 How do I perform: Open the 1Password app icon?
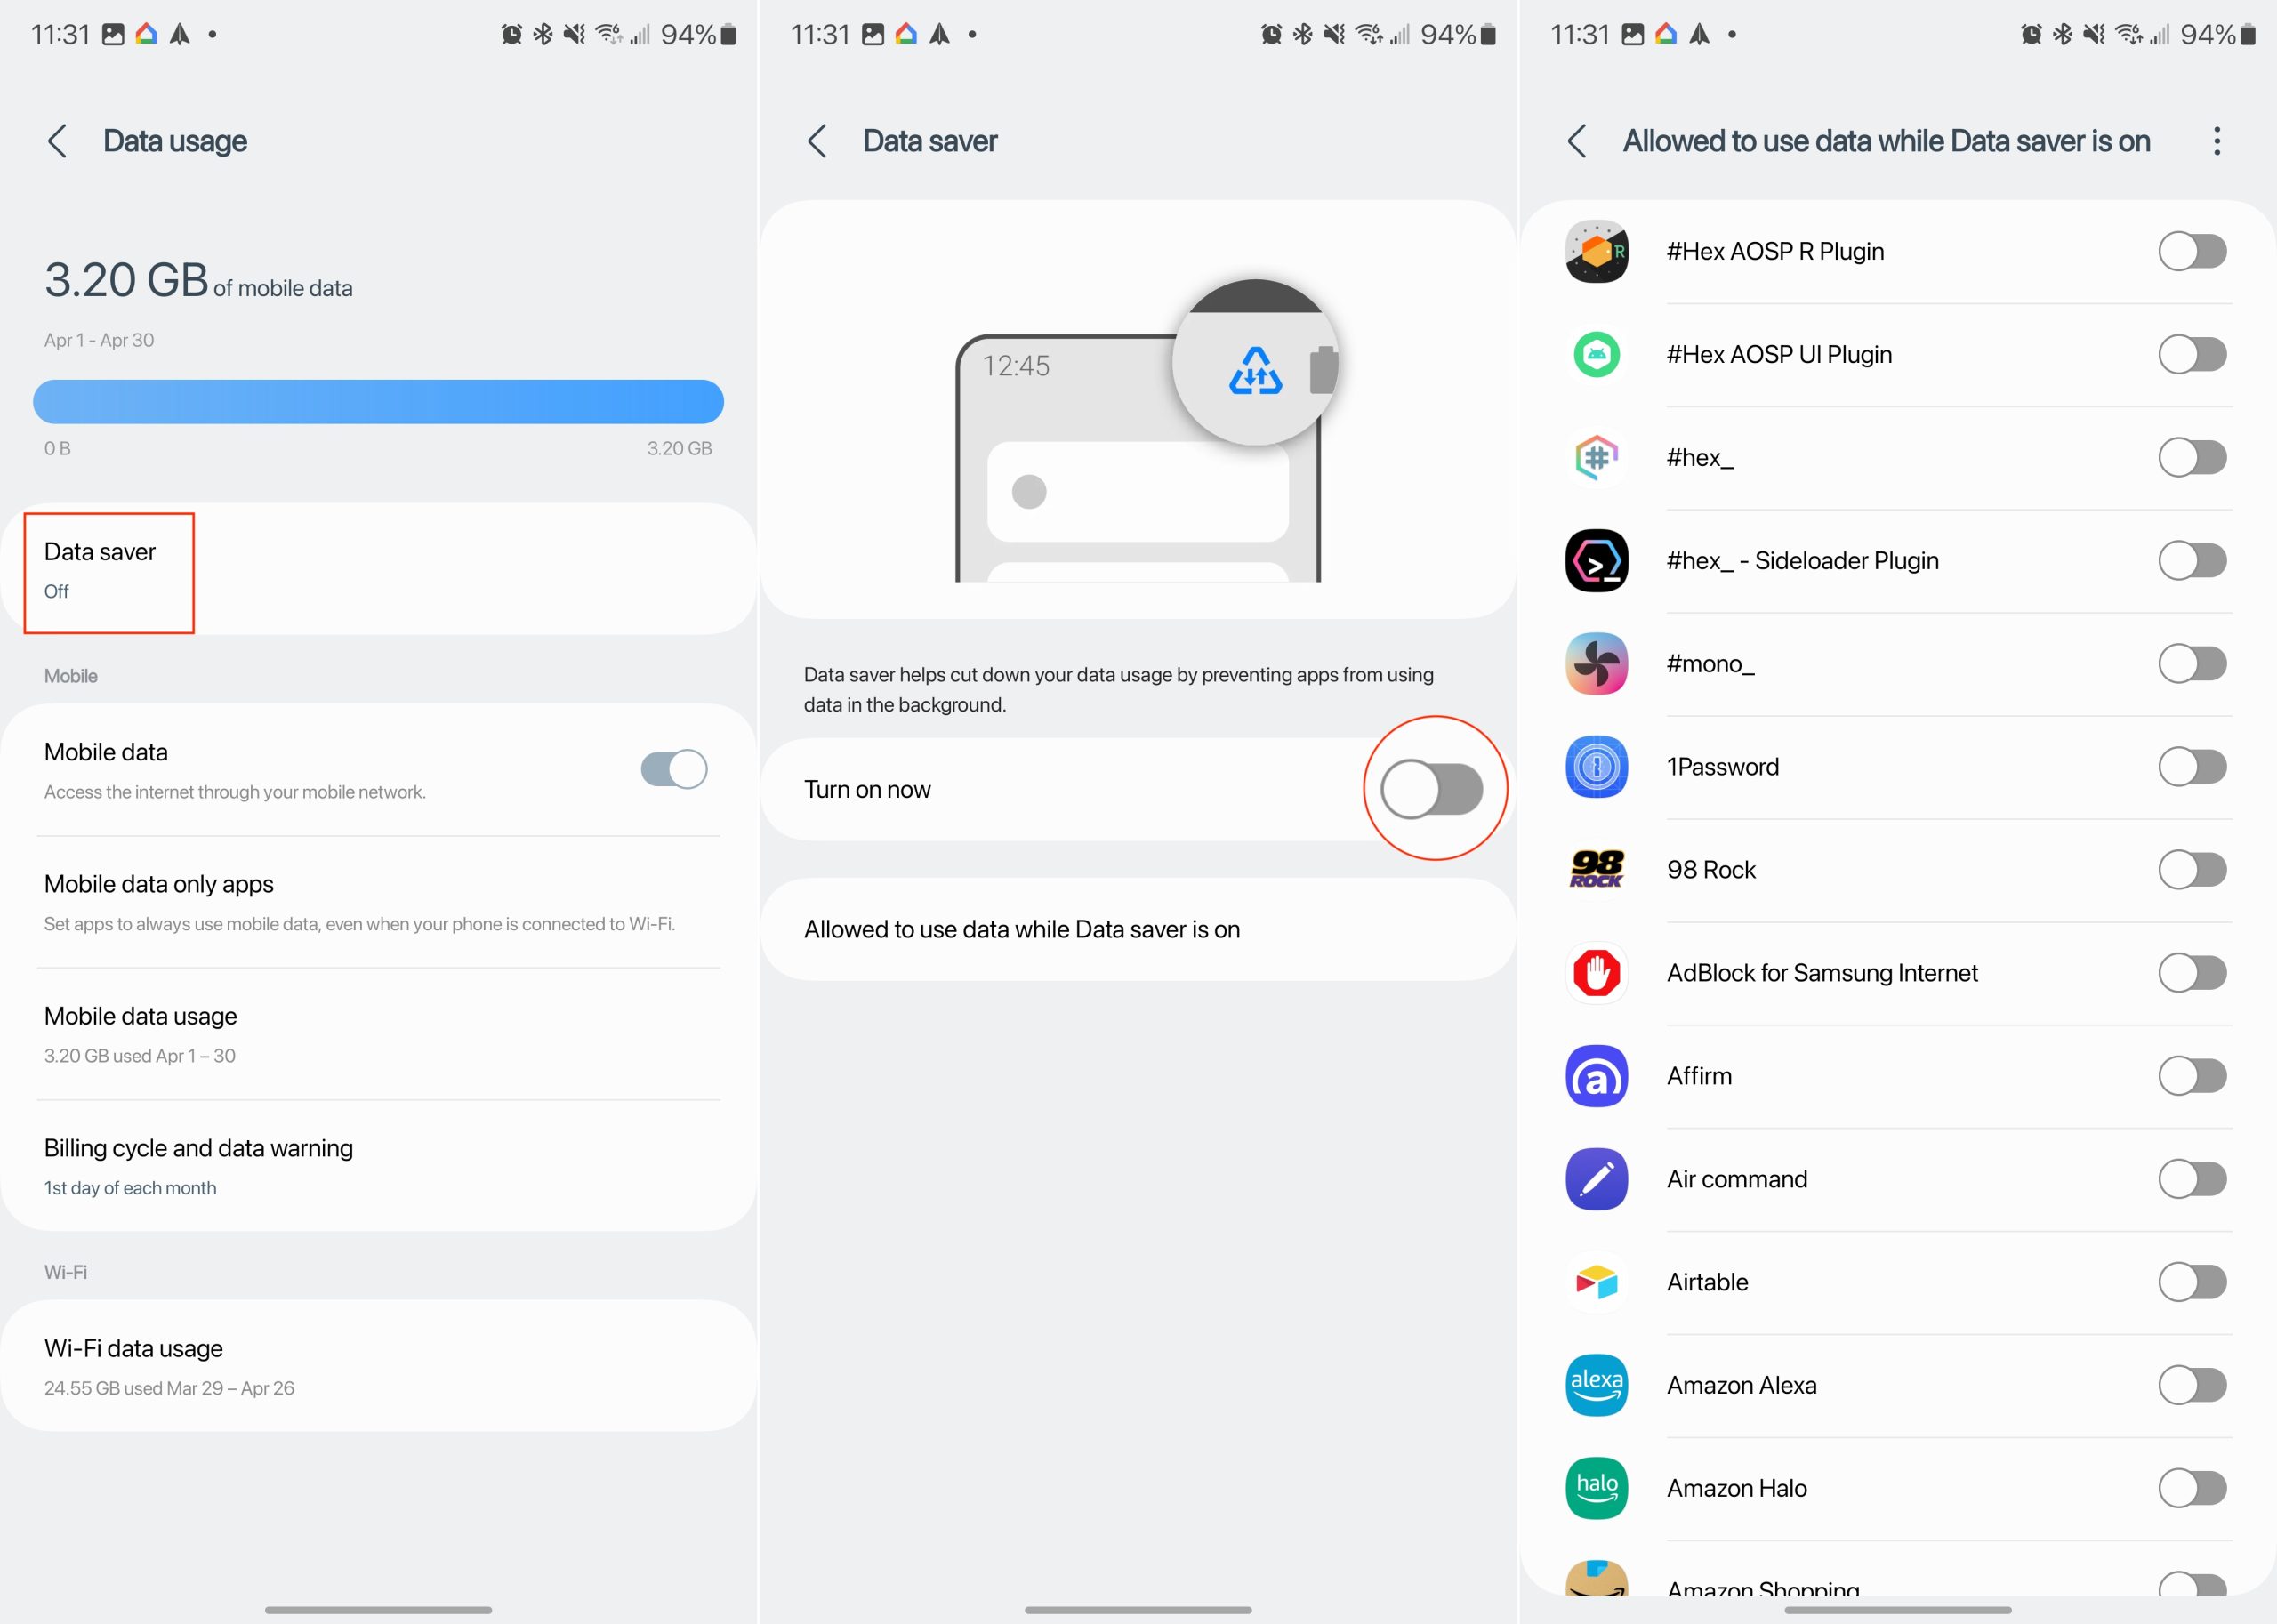tap(1596, 767)
